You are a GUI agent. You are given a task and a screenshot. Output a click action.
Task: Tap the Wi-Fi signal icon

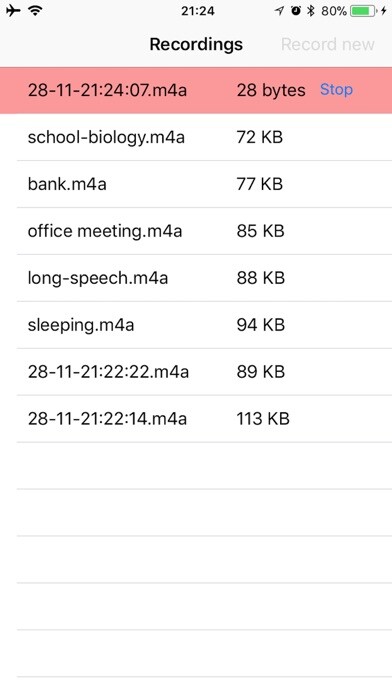(x=36, y=11)
